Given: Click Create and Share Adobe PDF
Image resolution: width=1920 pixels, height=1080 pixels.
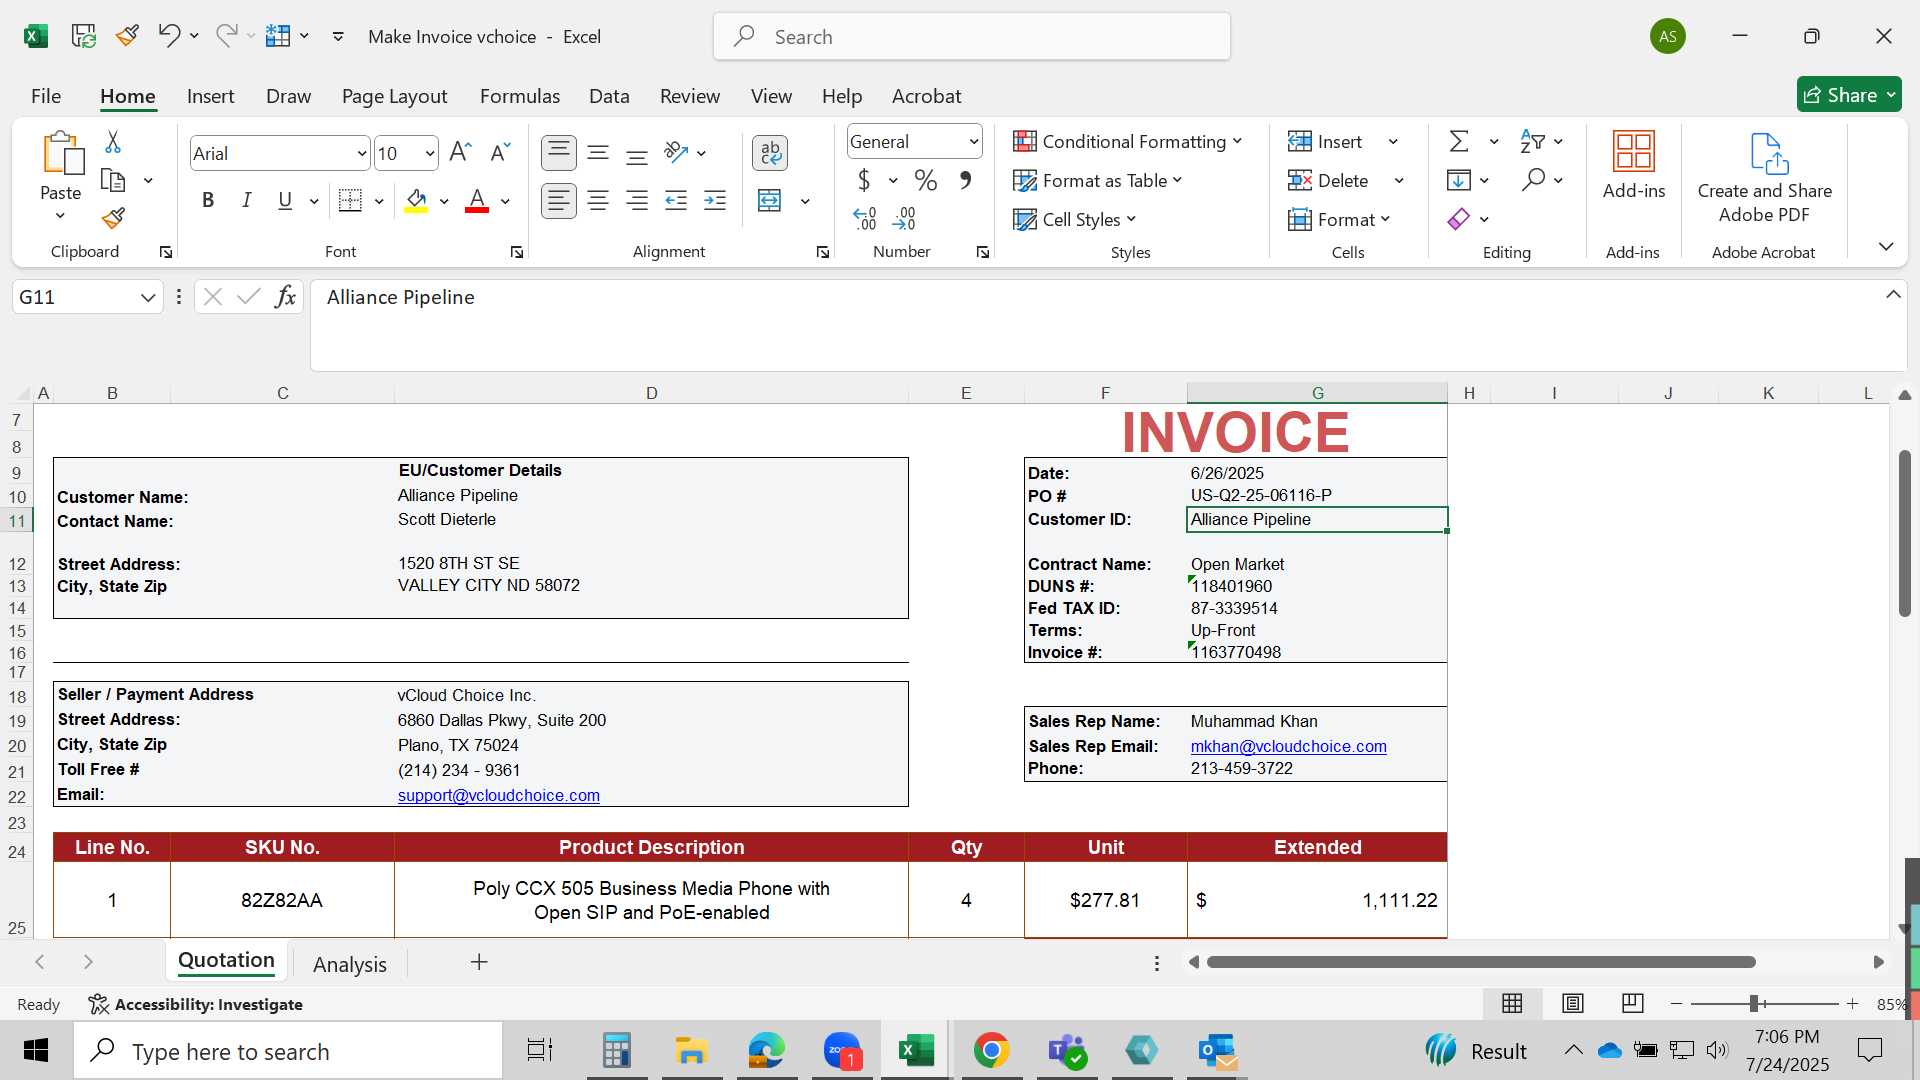Looking at the screenshot, I should coord(1765,178).
